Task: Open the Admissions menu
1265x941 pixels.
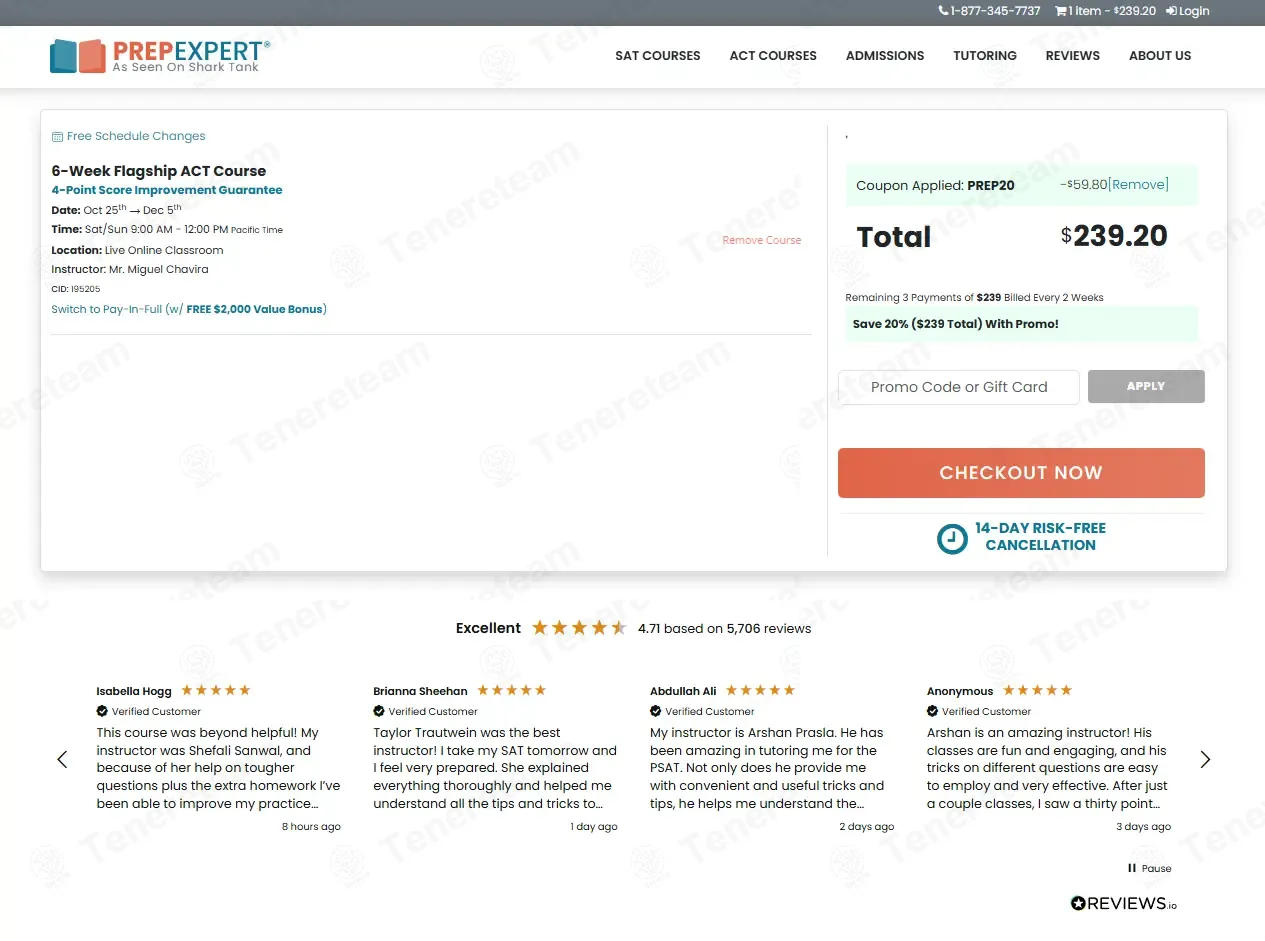Action: [884, 56]
